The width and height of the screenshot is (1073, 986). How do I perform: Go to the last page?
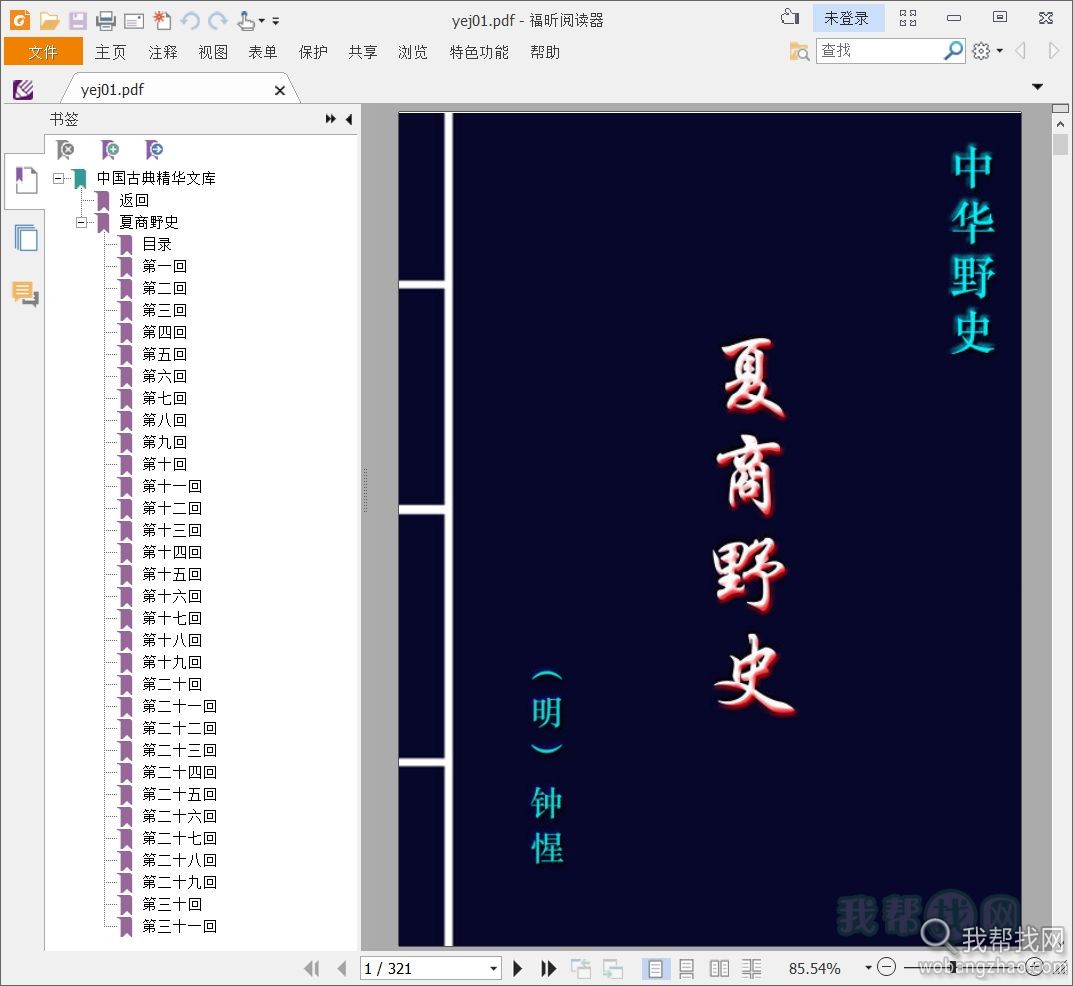pos(548,968)
